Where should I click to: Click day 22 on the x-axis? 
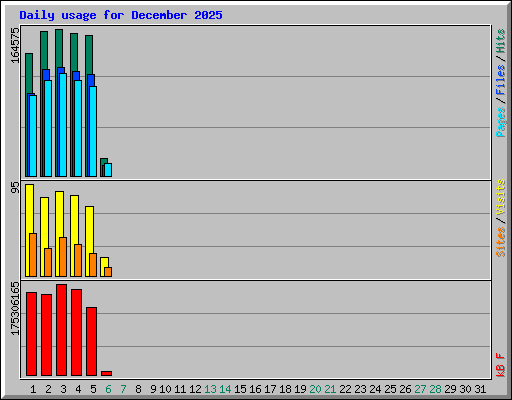[x=345, y=389]
